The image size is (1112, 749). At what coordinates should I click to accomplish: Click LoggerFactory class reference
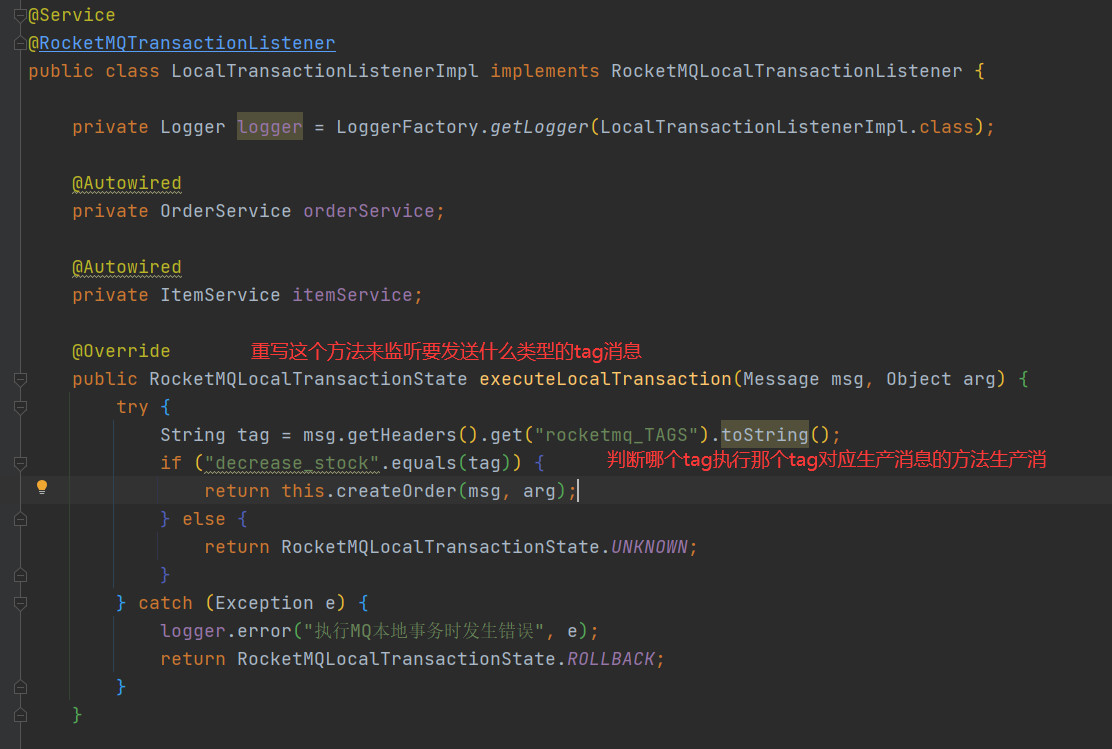click(407, 127)
